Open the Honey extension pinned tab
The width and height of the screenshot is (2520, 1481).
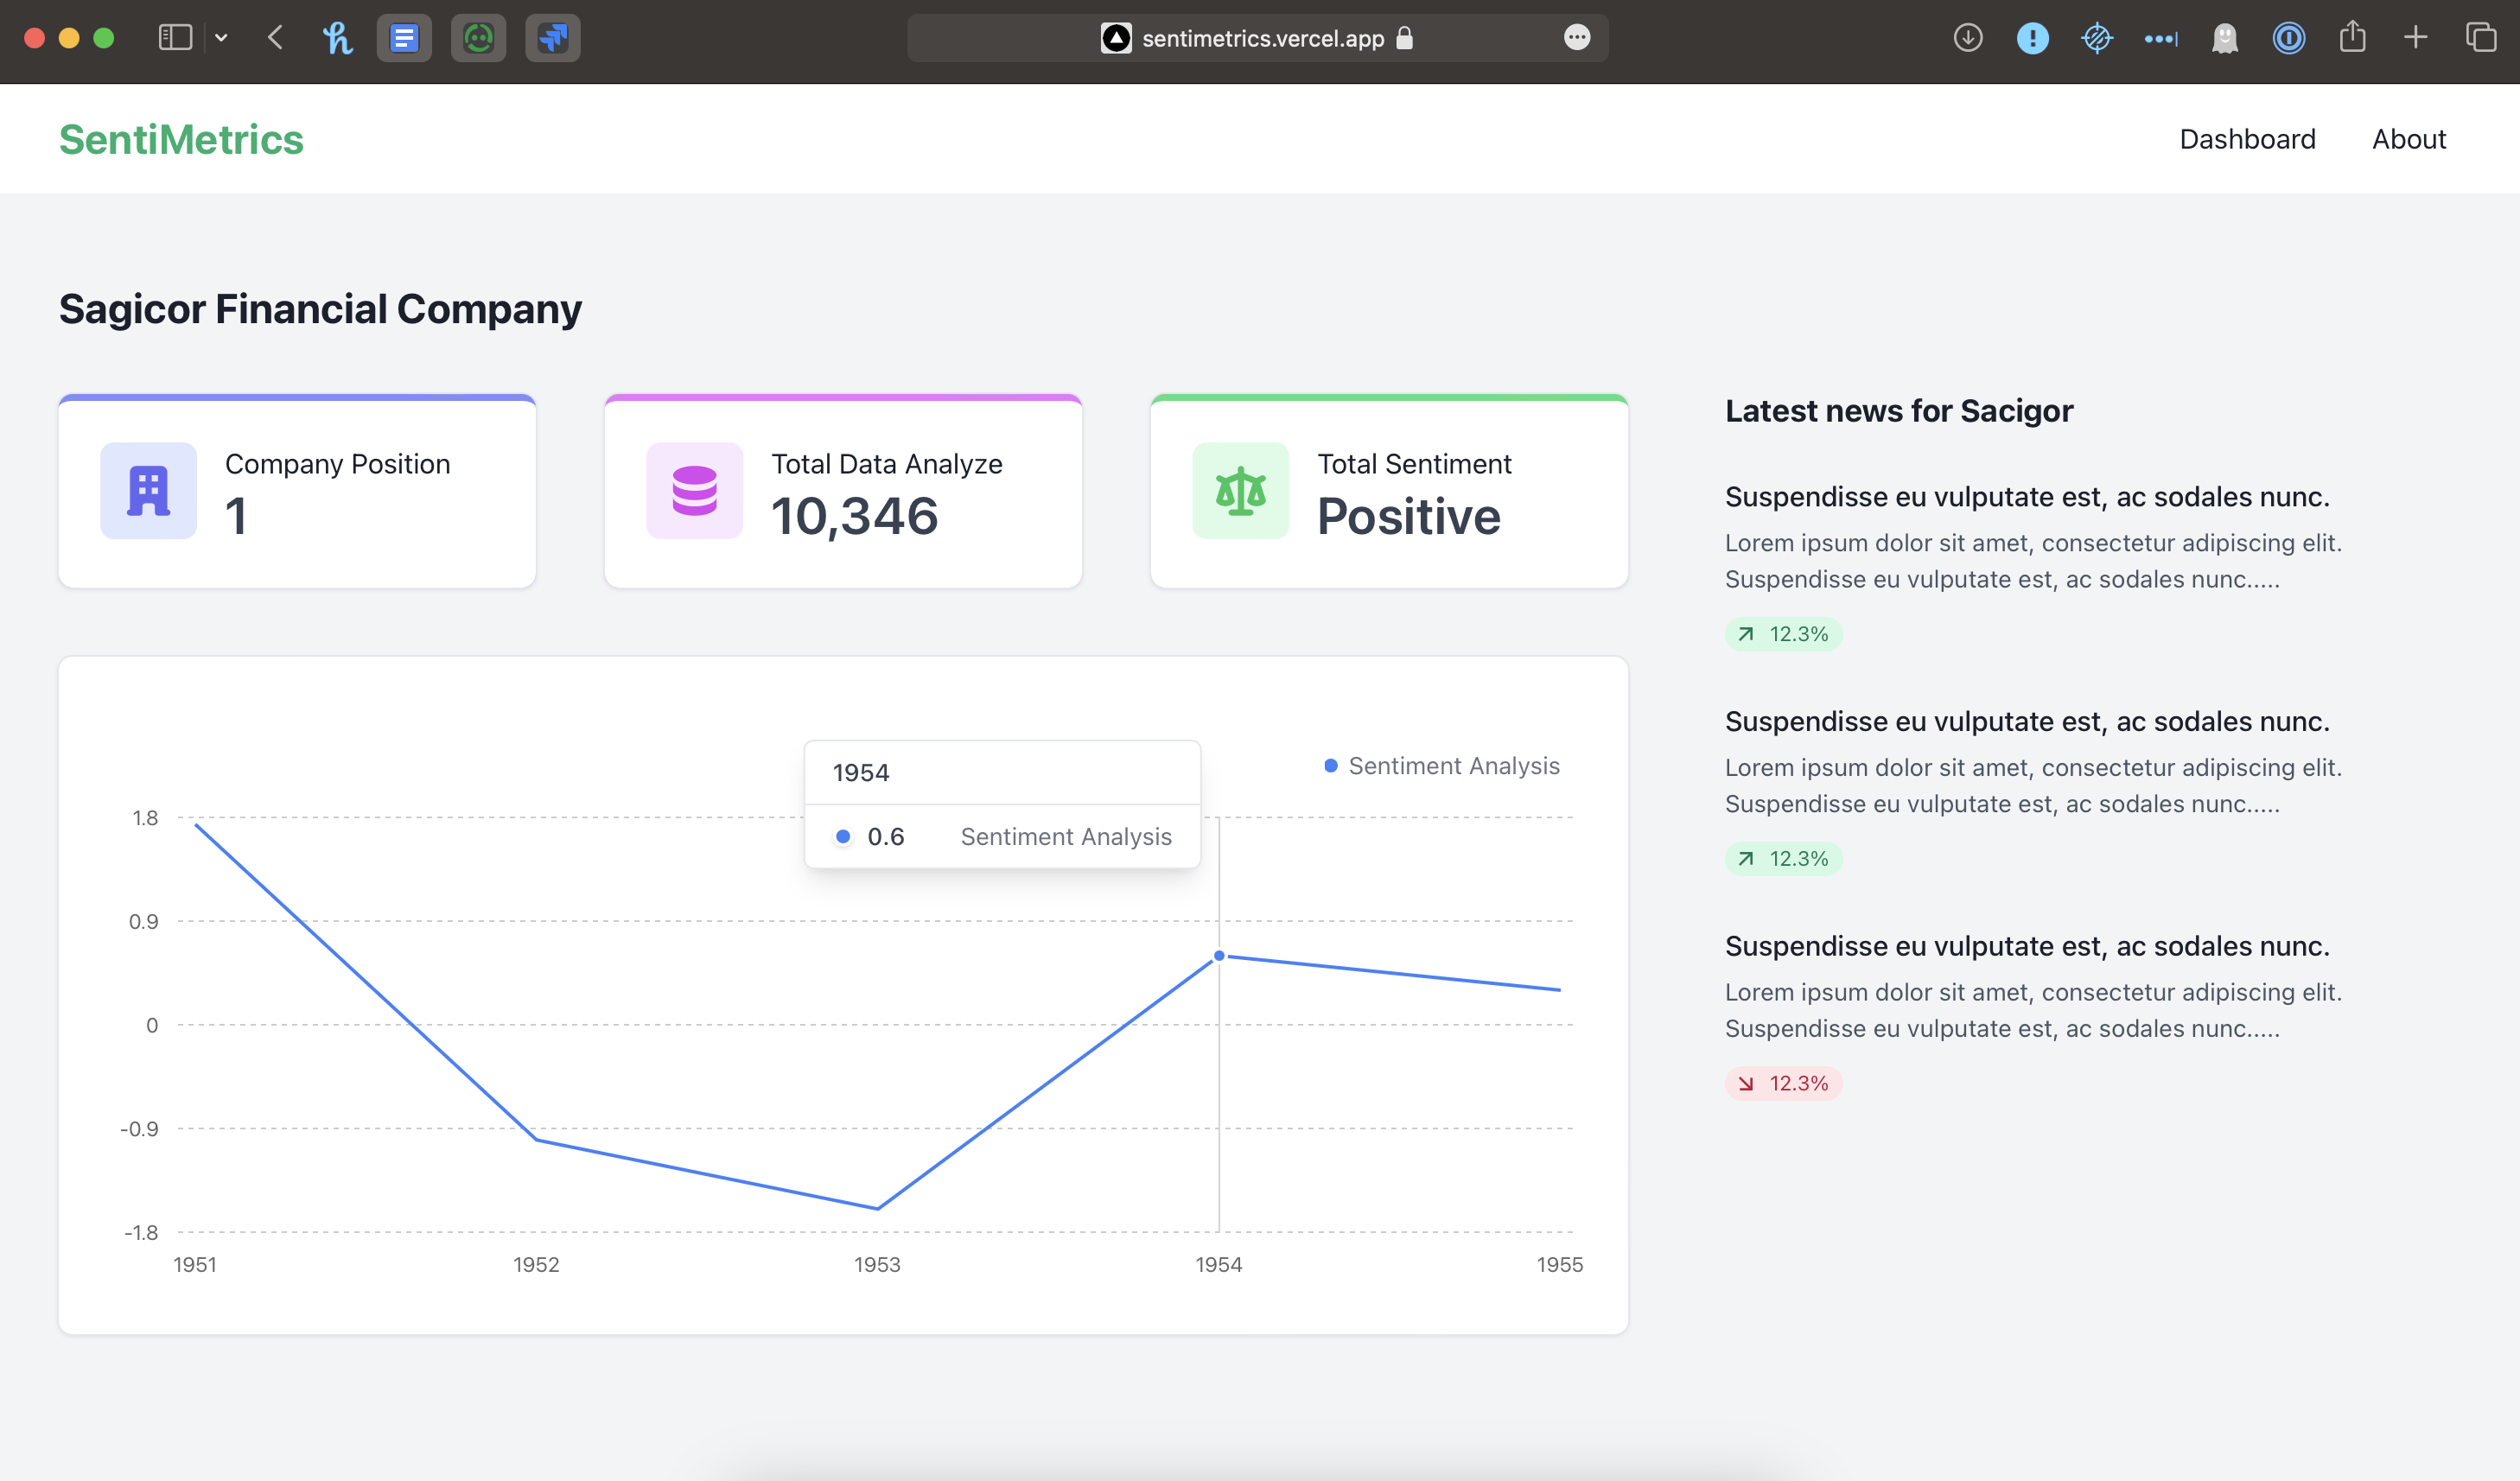[x=338, y=38]
